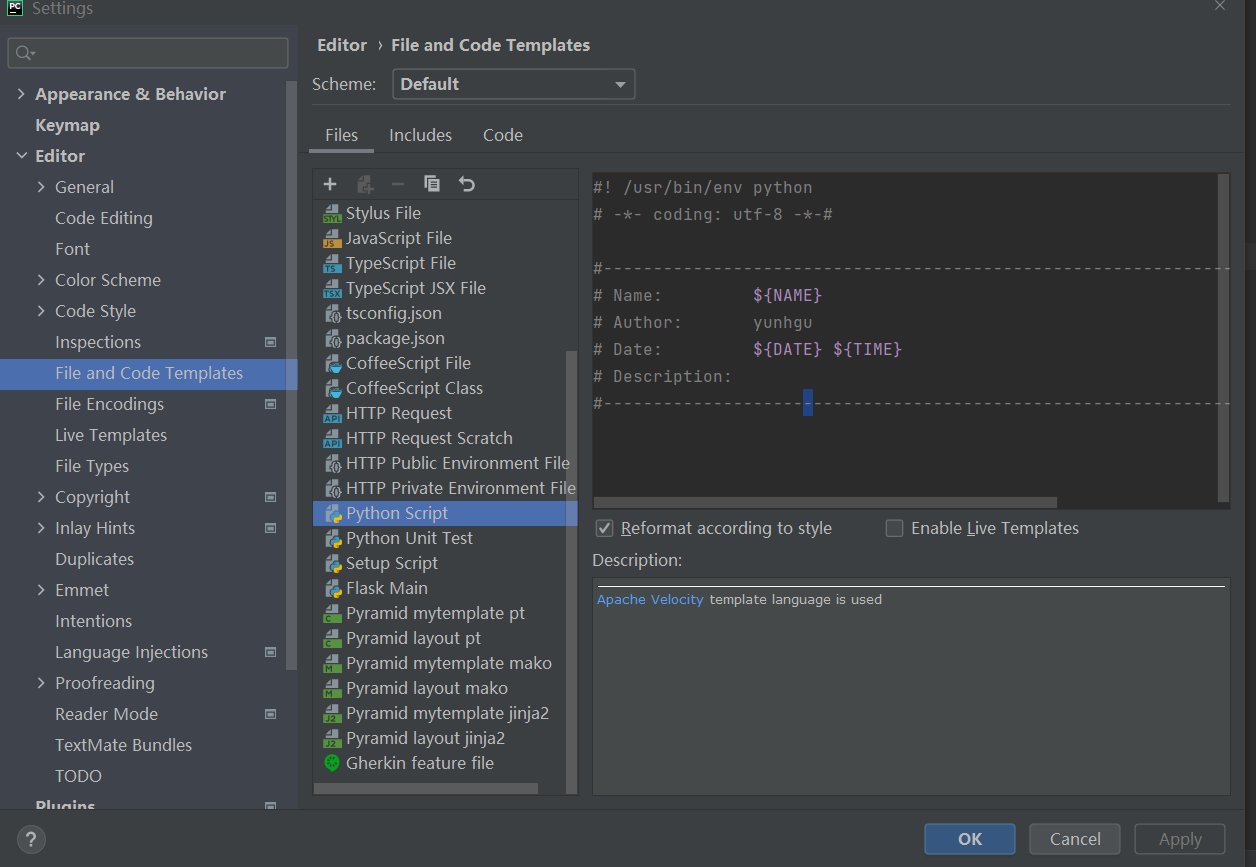Viewport: 1256px width, 867px height.
Task: Click the Copy Template icon
Action: click(x=432, y=184)
